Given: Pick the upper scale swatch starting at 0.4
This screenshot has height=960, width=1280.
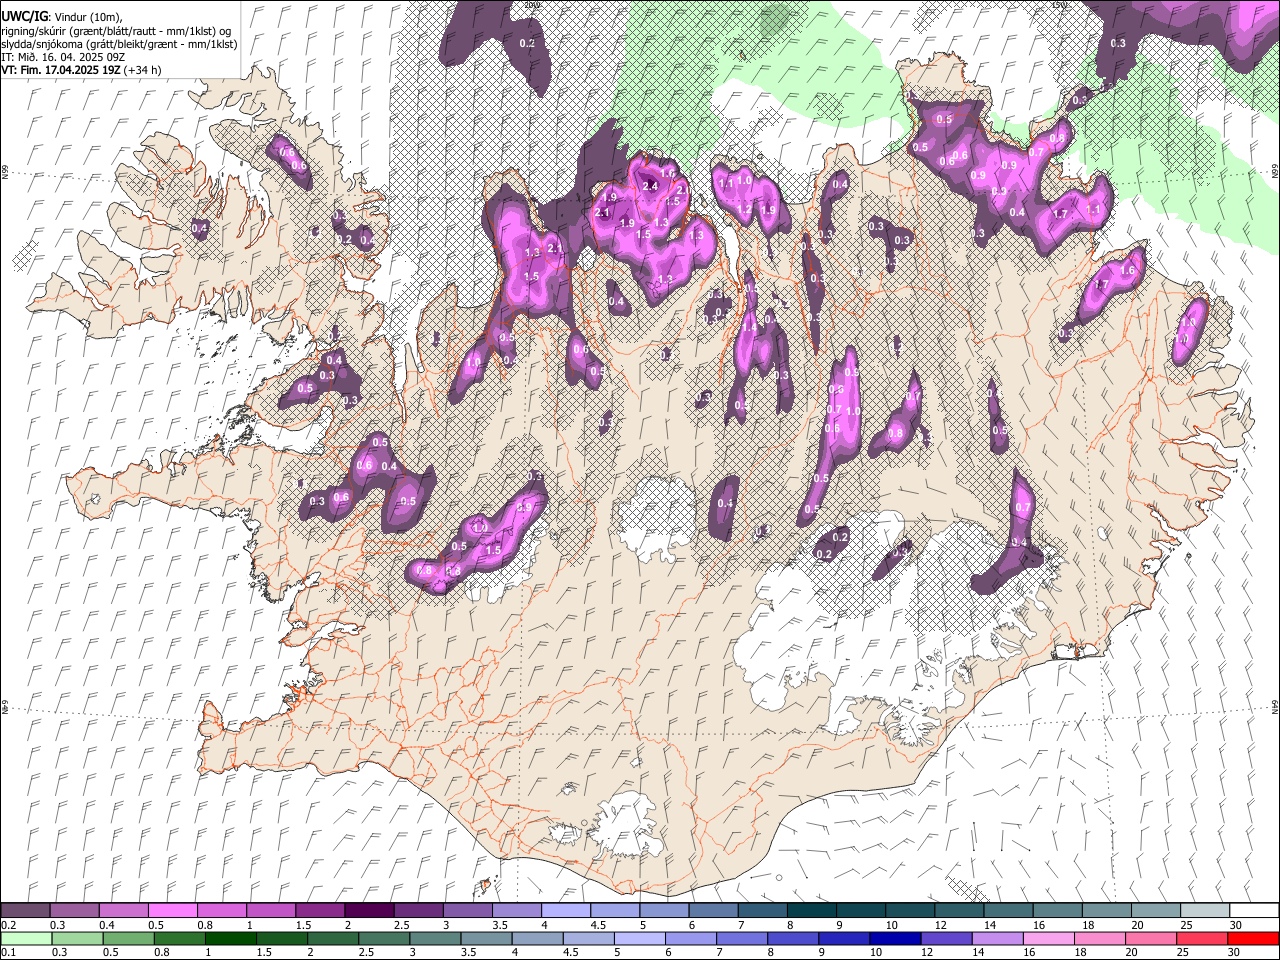Looking at the screenshot, I should click(124, 911).
